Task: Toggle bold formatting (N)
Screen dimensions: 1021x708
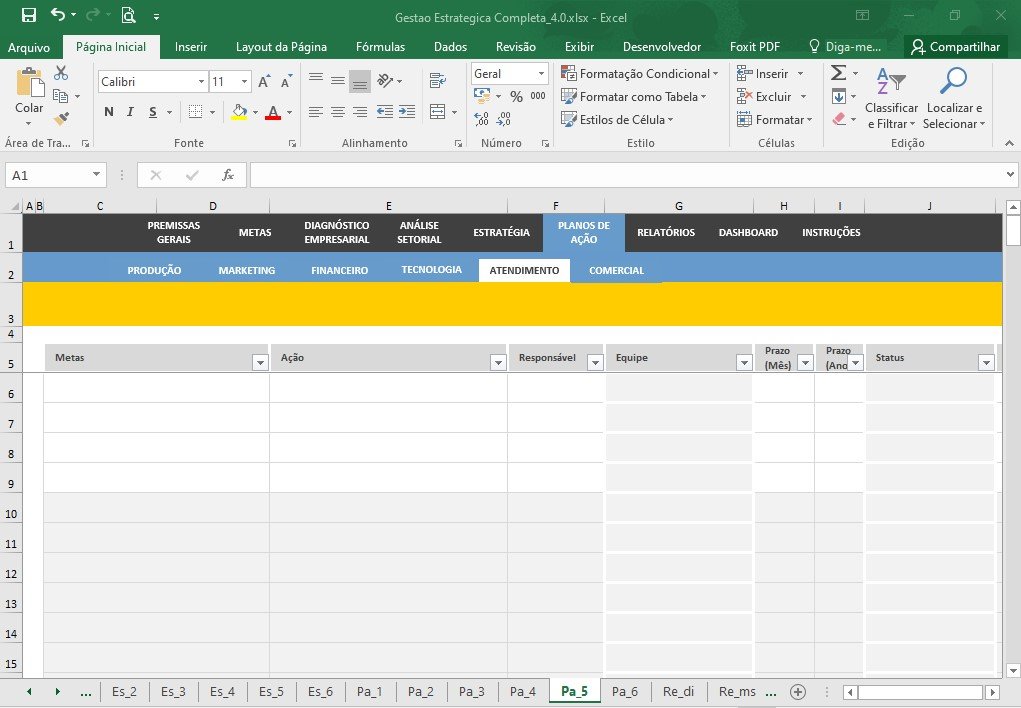Action: point(109,111)
